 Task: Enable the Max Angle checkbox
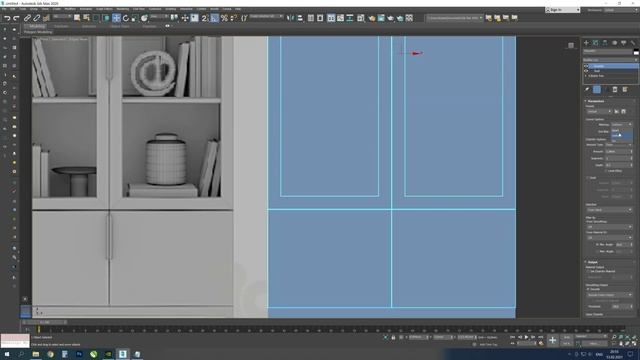coord(598,251)
